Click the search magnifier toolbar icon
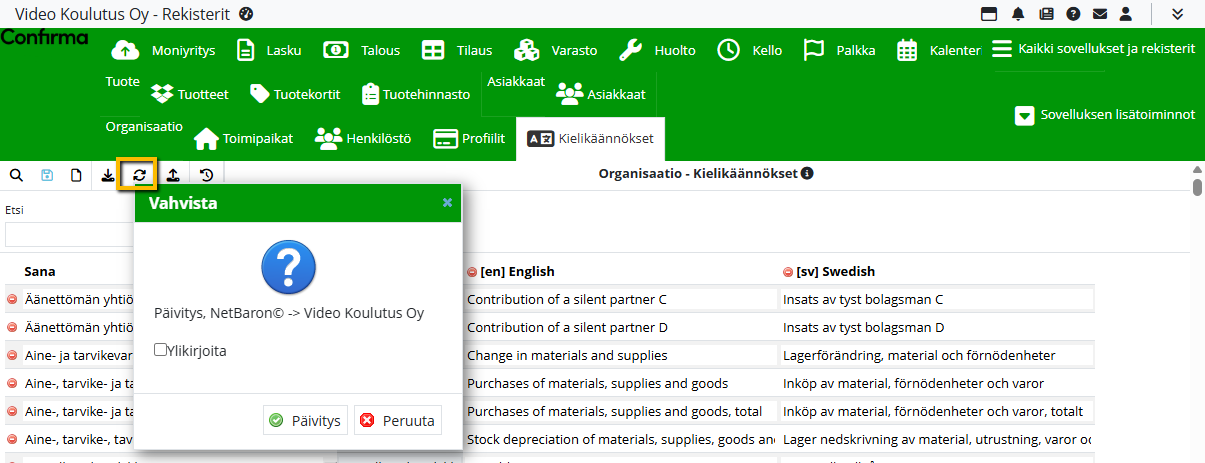The image size is (1205, 463). 16,175
